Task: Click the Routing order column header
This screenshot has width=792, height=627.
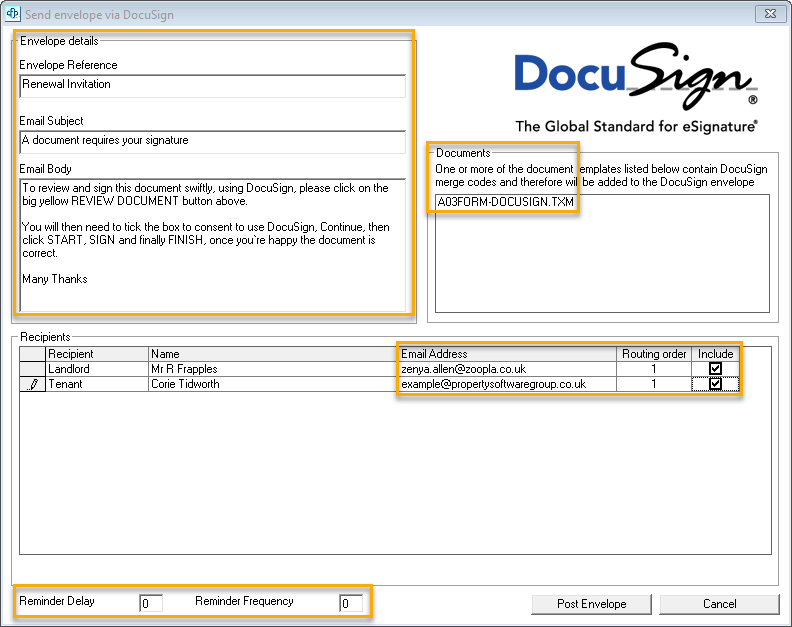Action: [x=654, y=354]
